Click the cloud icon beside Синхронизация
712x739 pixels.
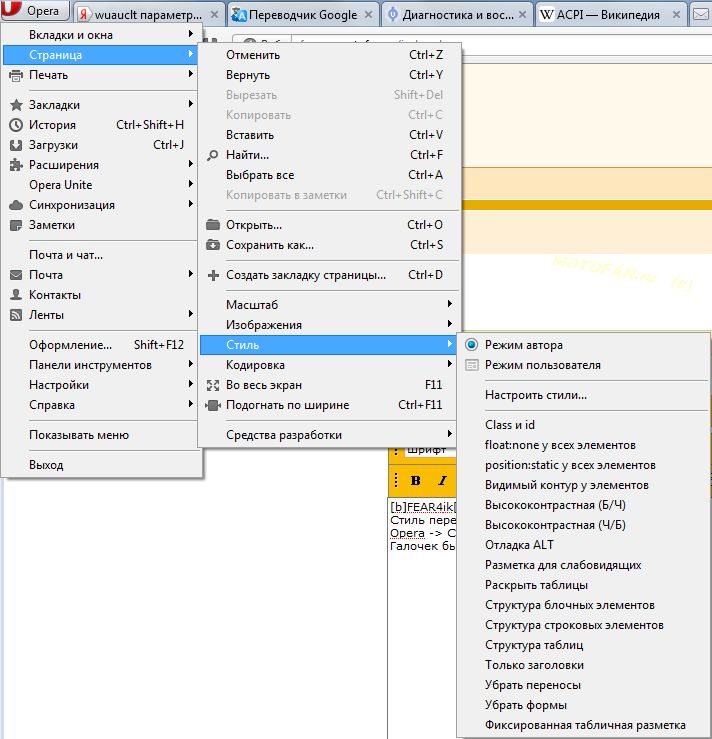[x=16, y=205]
